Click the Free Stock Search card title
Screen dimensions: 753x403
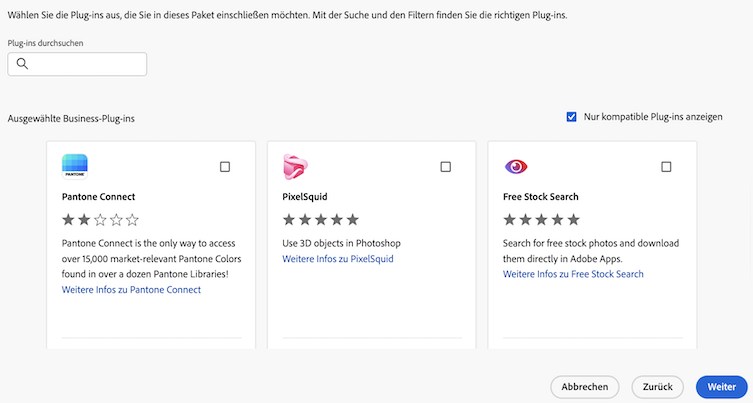coord(540,197)
